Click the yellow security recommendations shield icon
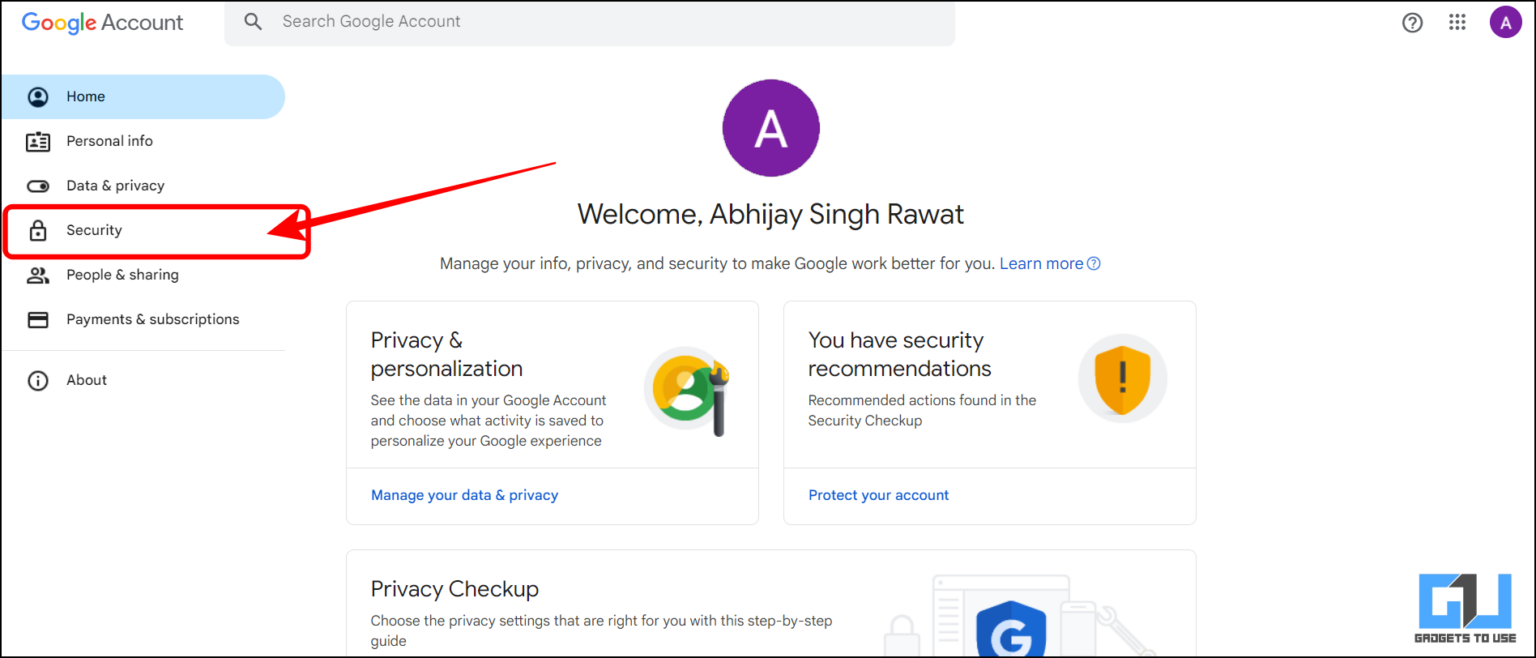The width and height of the screenshot is (1536, 658). (x=1122, y=378)
